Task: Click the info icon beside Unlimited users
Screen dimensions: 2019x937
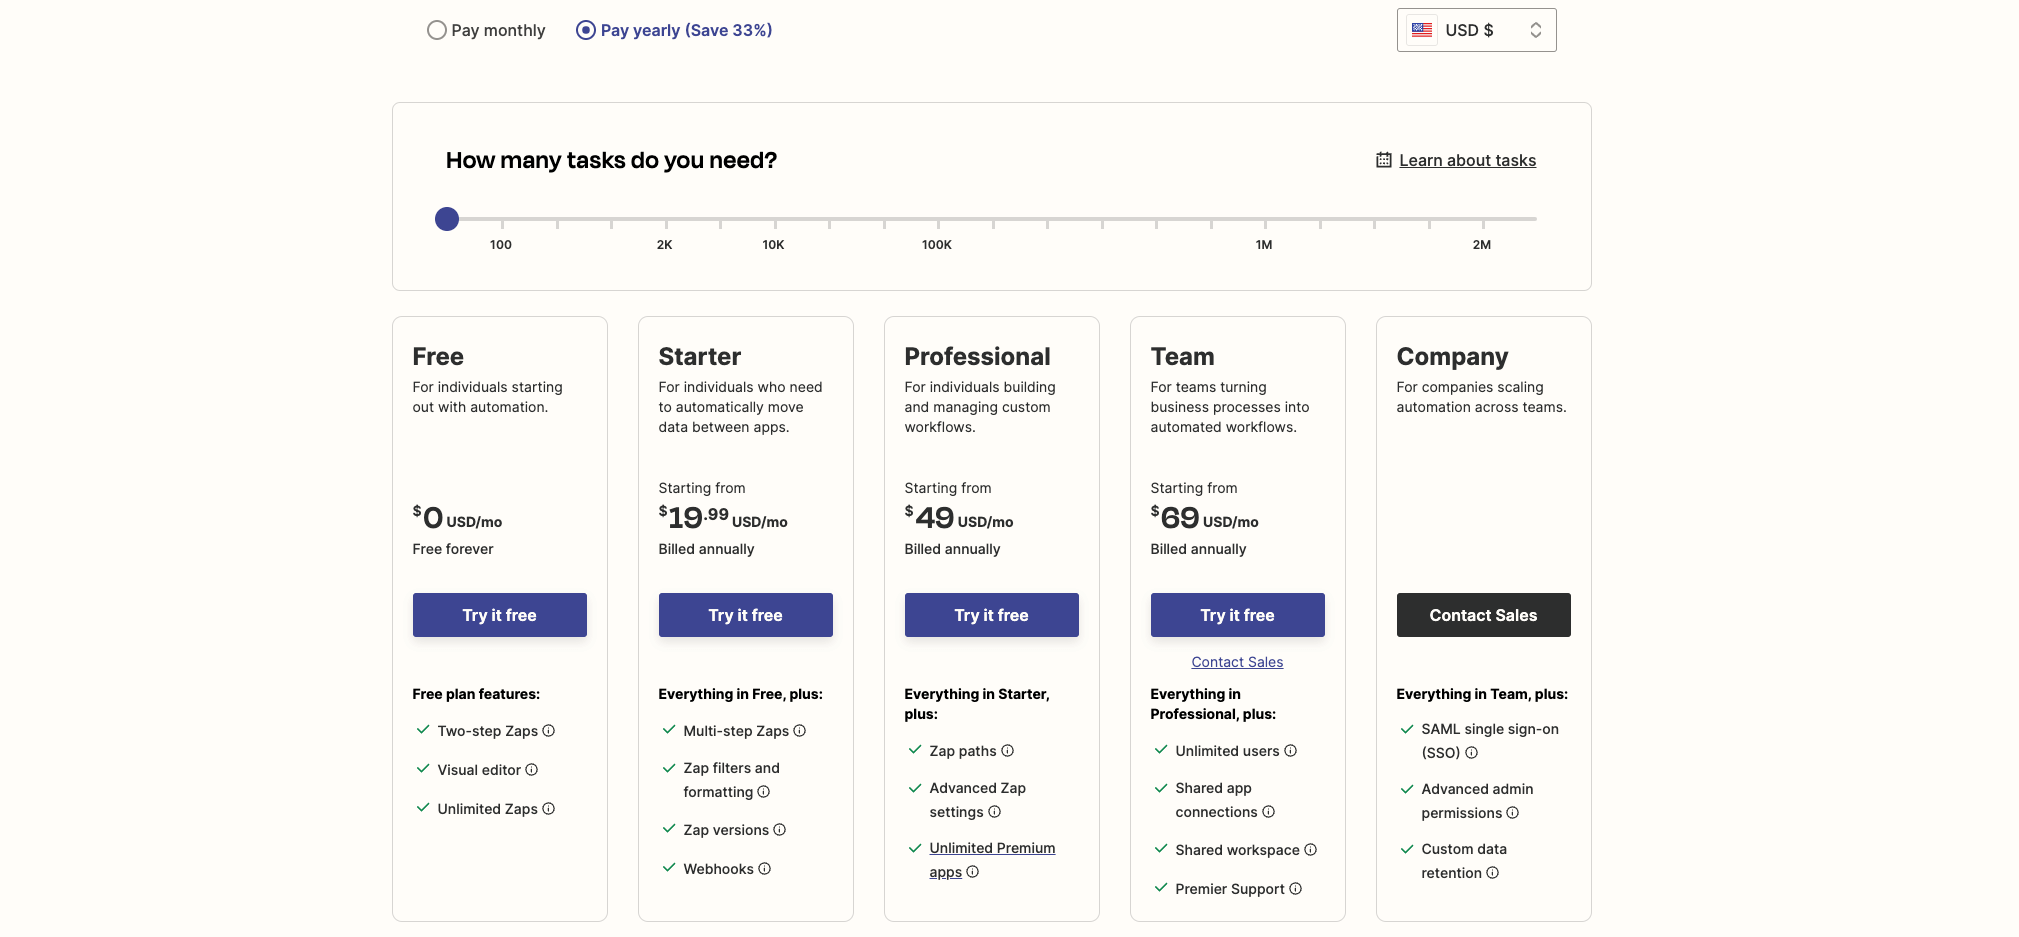Action: pos(1290,750)
